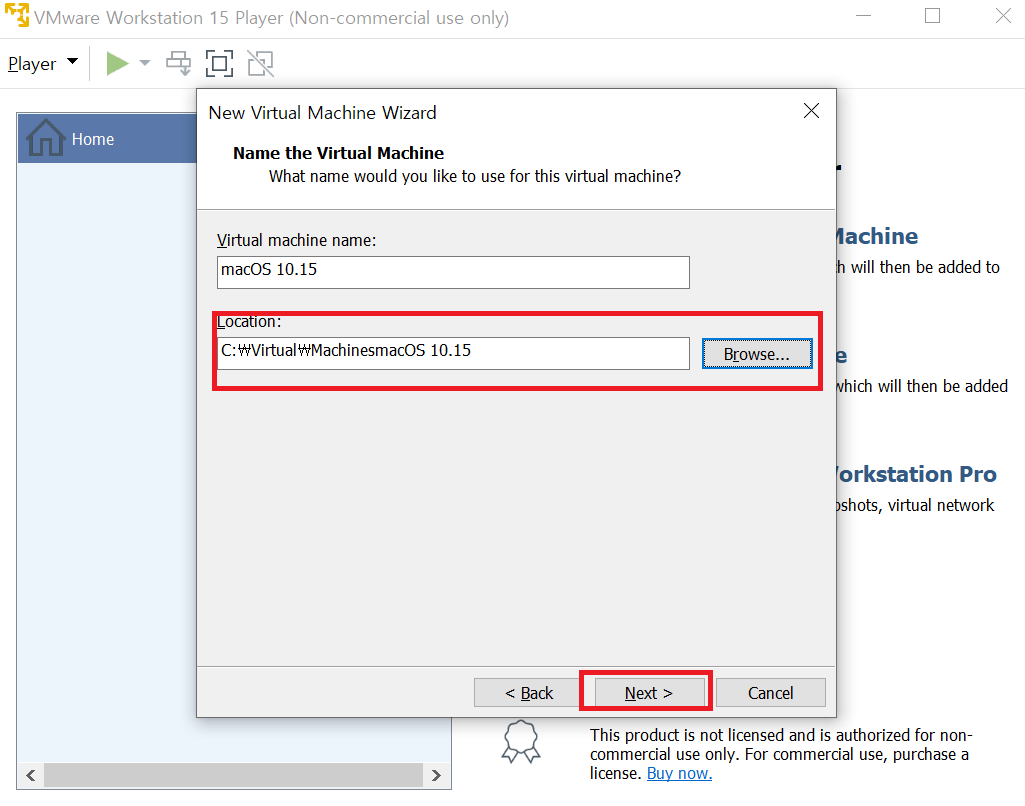Click the green Power On play icon
1025x806 pixels.
[x=117, y=64]
